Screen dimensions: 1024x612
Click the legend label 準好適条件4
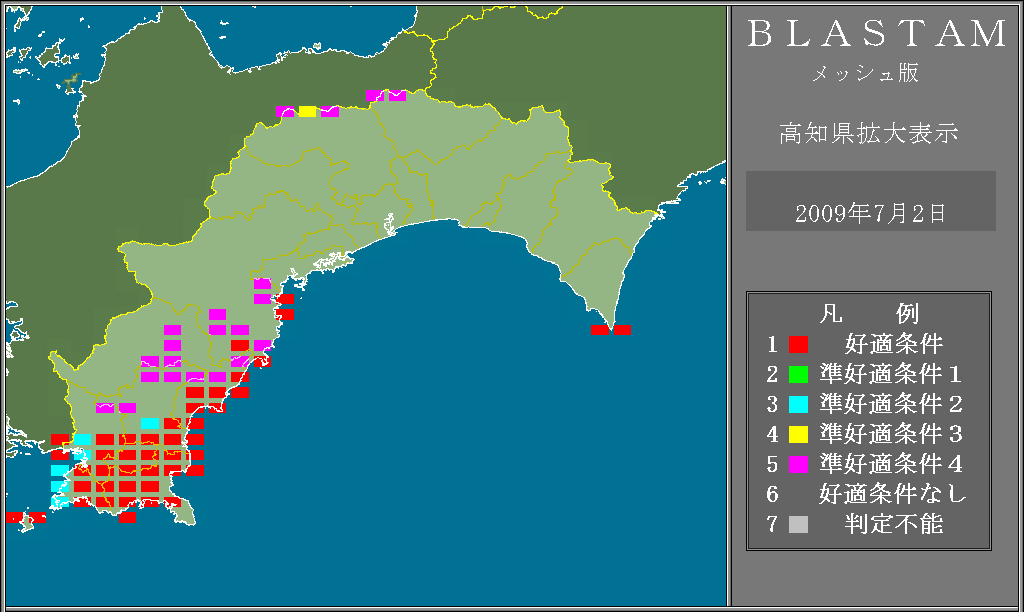(891, 464)
